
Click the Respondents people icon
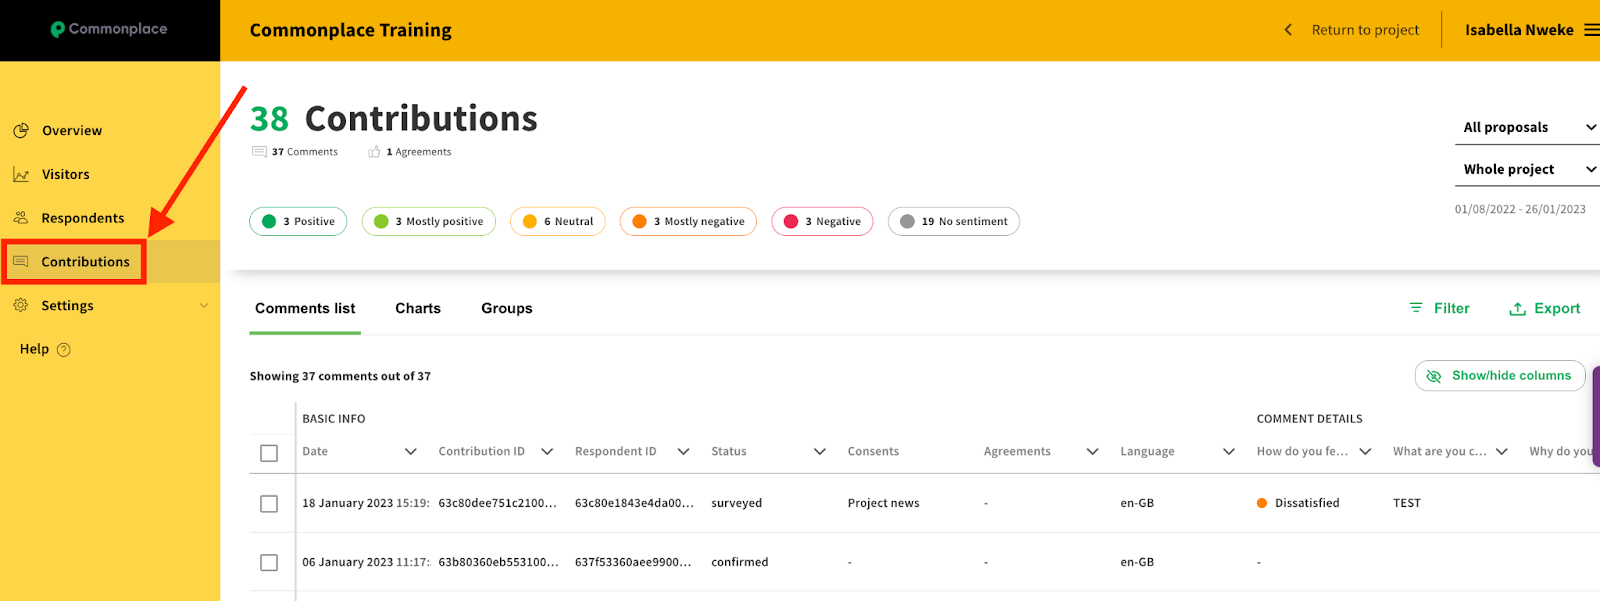21,218
